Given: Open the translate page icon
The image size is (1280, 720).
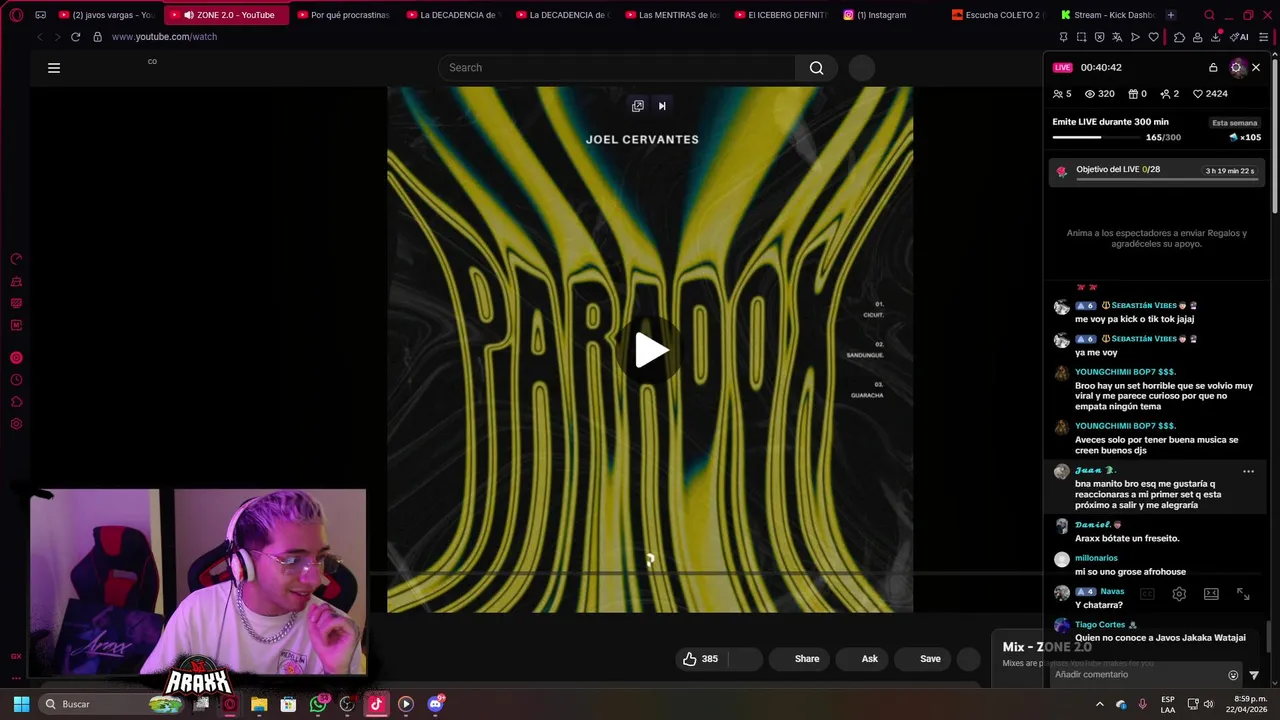Looking at the screenshot, I should 1117,37.
